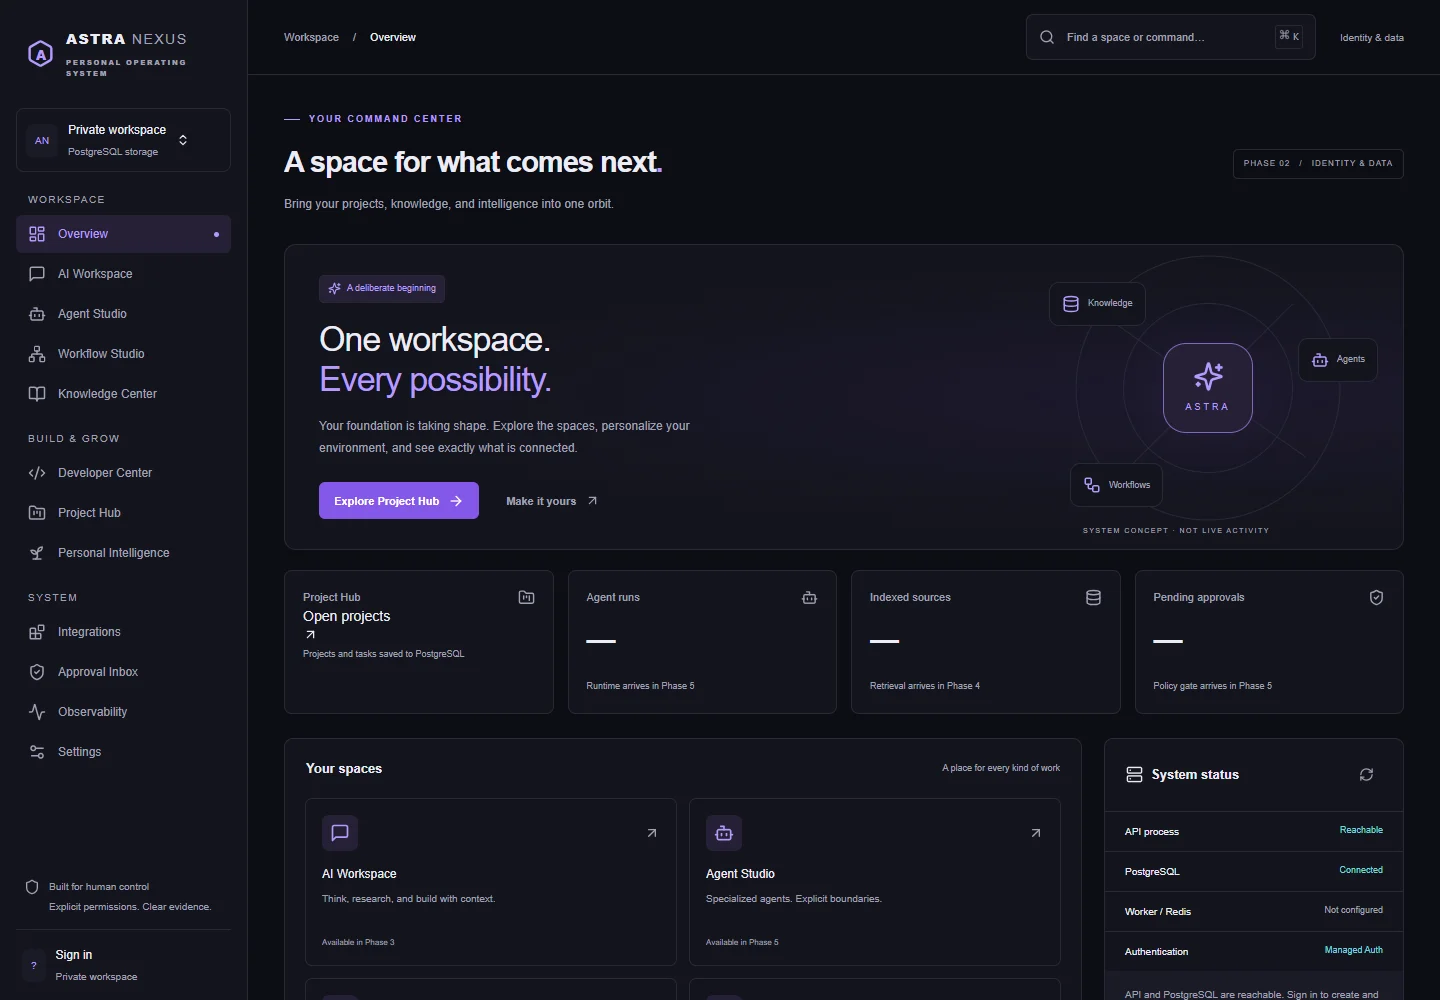
Task: Click the AI Workspace card chat icon
Action: [x=340, y=833]
